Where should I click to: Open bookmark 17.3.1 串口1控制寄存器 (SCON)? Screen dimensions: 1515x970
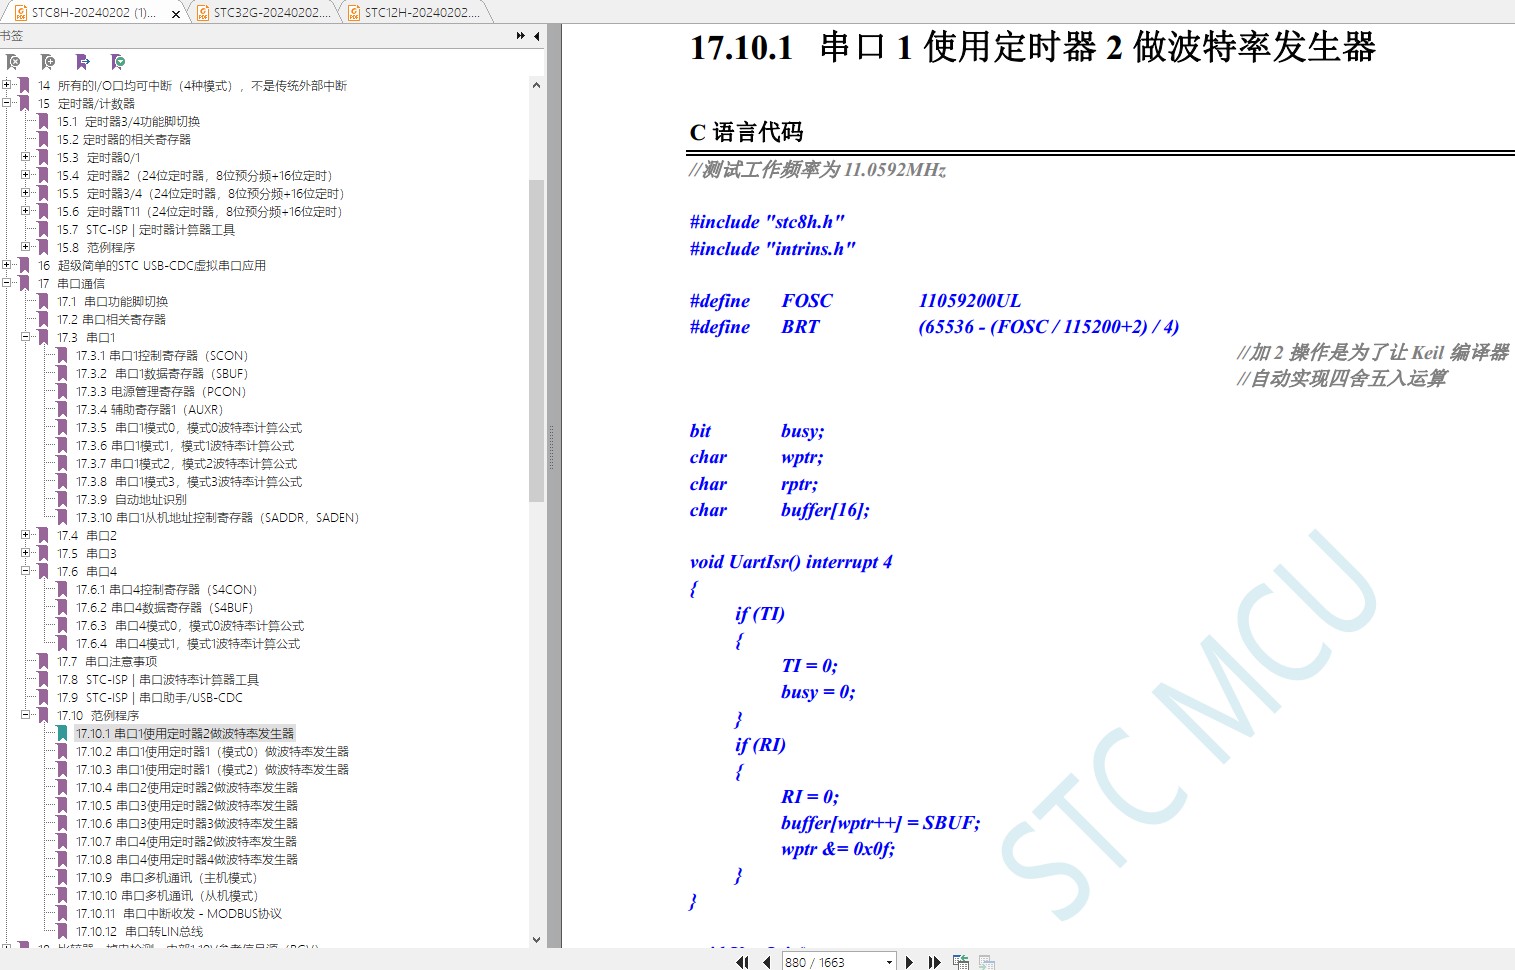(162, 356)
